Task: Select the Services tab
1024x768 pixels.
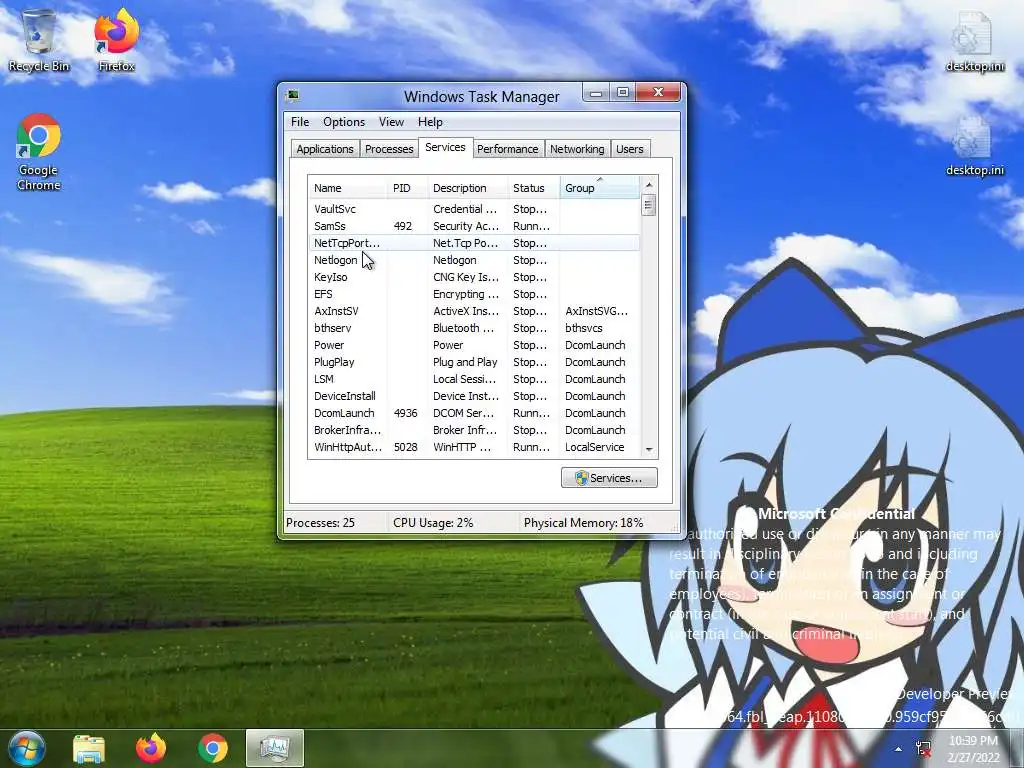Action: [445, 148]
